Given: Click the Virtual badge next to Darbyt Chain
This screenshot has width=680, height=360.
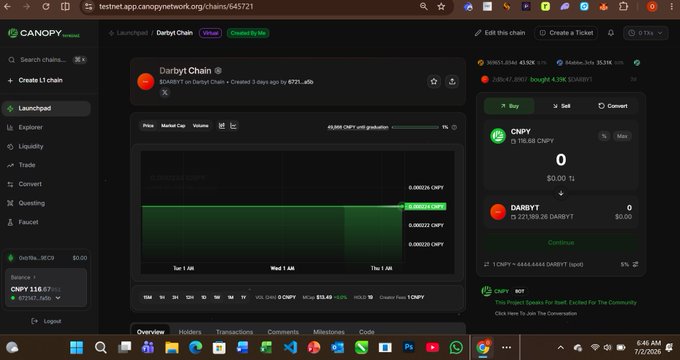Looking at the screenshot, I should pos(210,33).
